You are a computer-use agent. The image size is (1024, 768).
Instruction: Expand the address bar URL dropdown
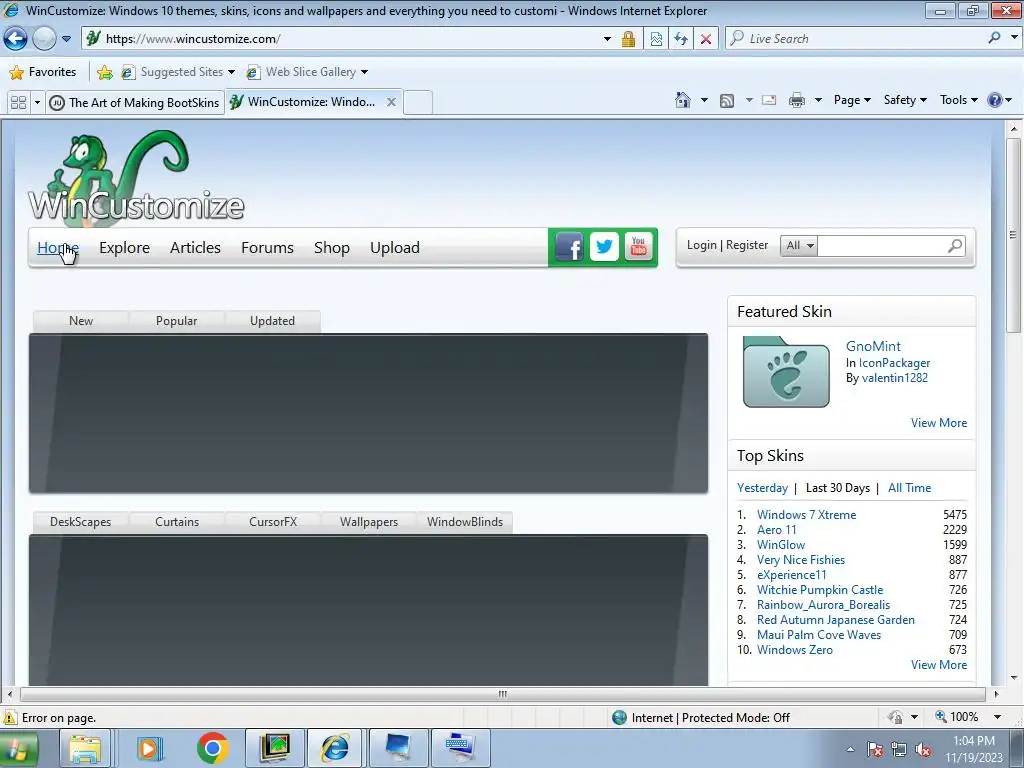[607, 39]
